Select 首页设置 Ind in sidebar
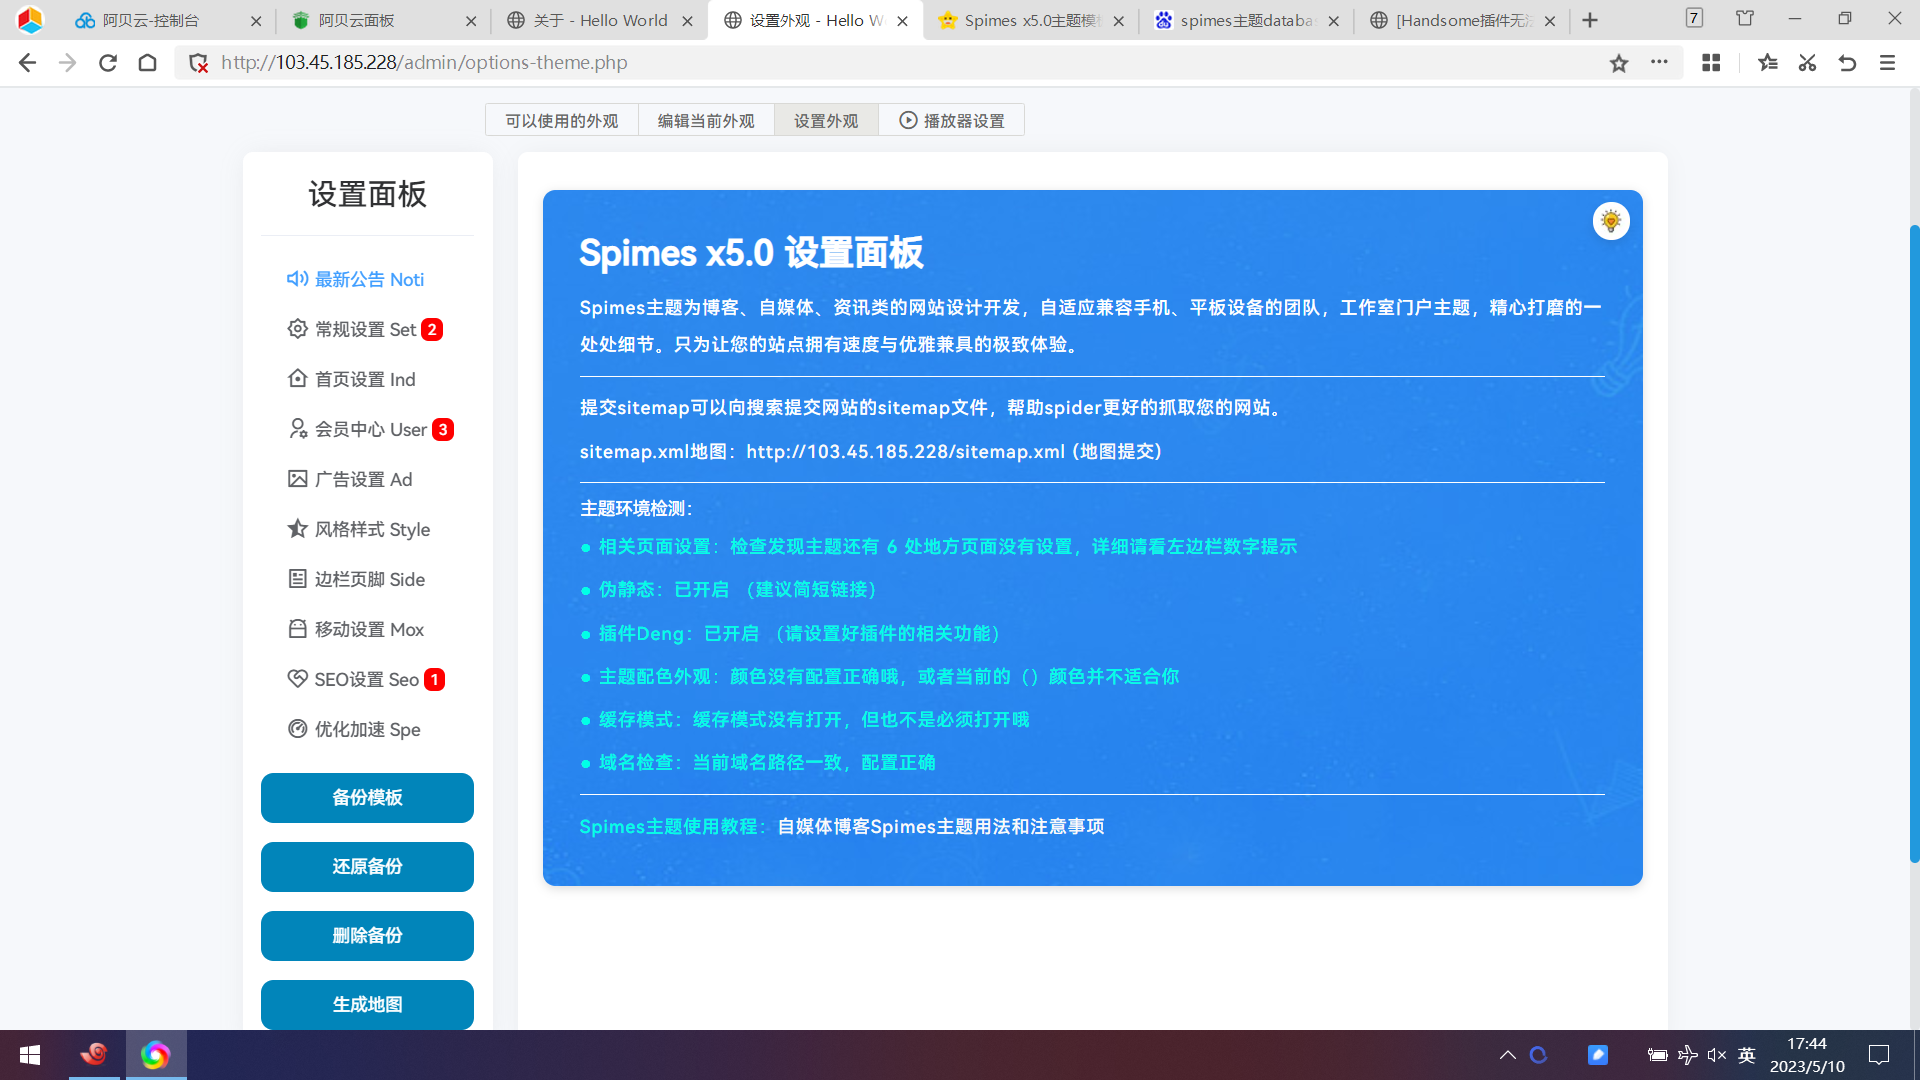The width and height of the screenshot is (1920, 1080). 351,379
